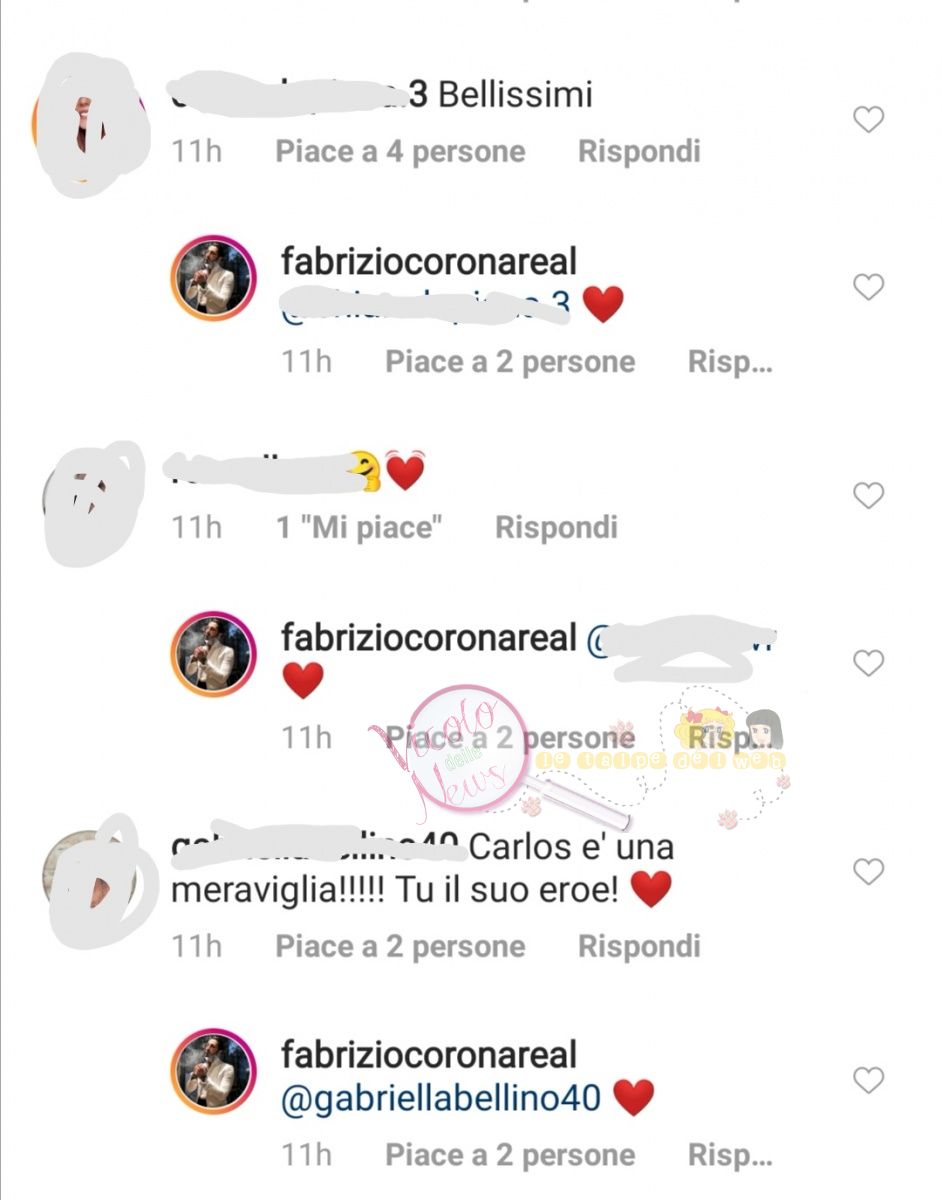Like the "Bellissimi" comment with heart icon
This screenshot has height=1200, width=942.
(868, 120)
